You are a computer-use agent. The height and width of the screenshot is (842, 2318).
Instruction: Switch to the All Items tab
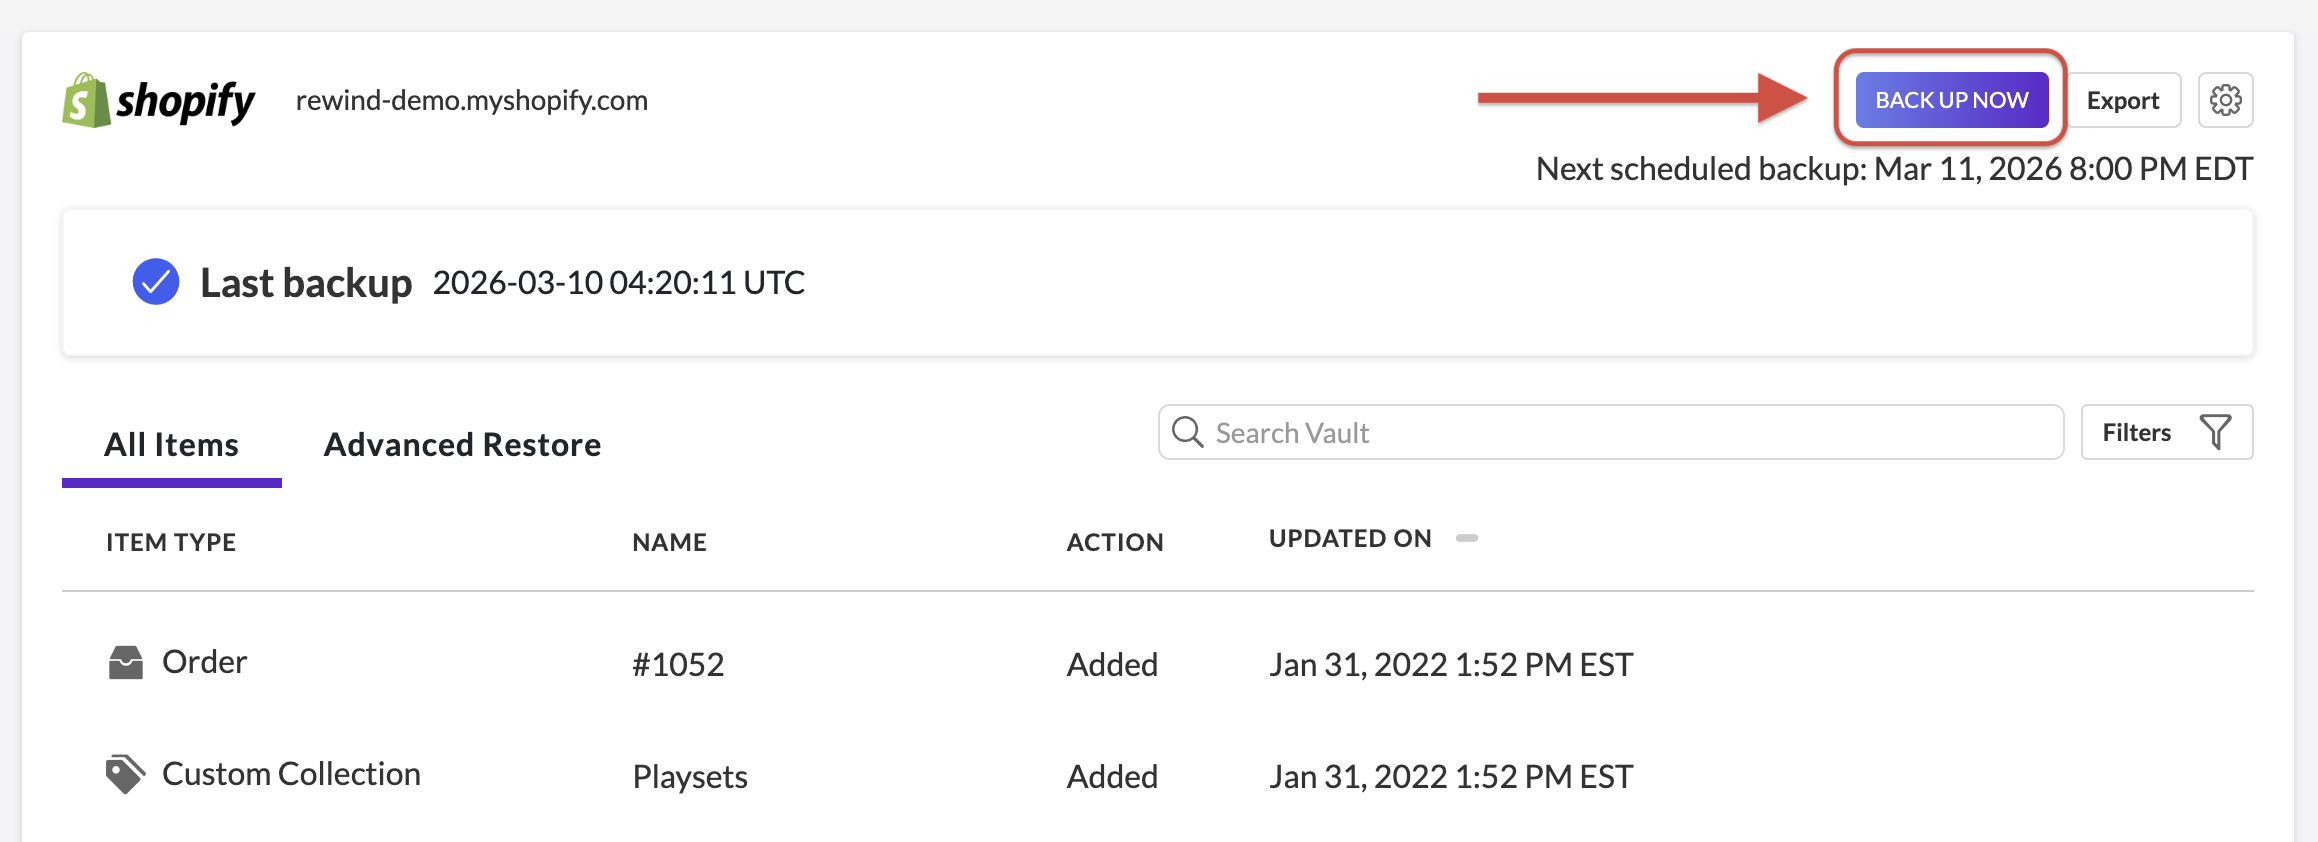pos(171,444)
